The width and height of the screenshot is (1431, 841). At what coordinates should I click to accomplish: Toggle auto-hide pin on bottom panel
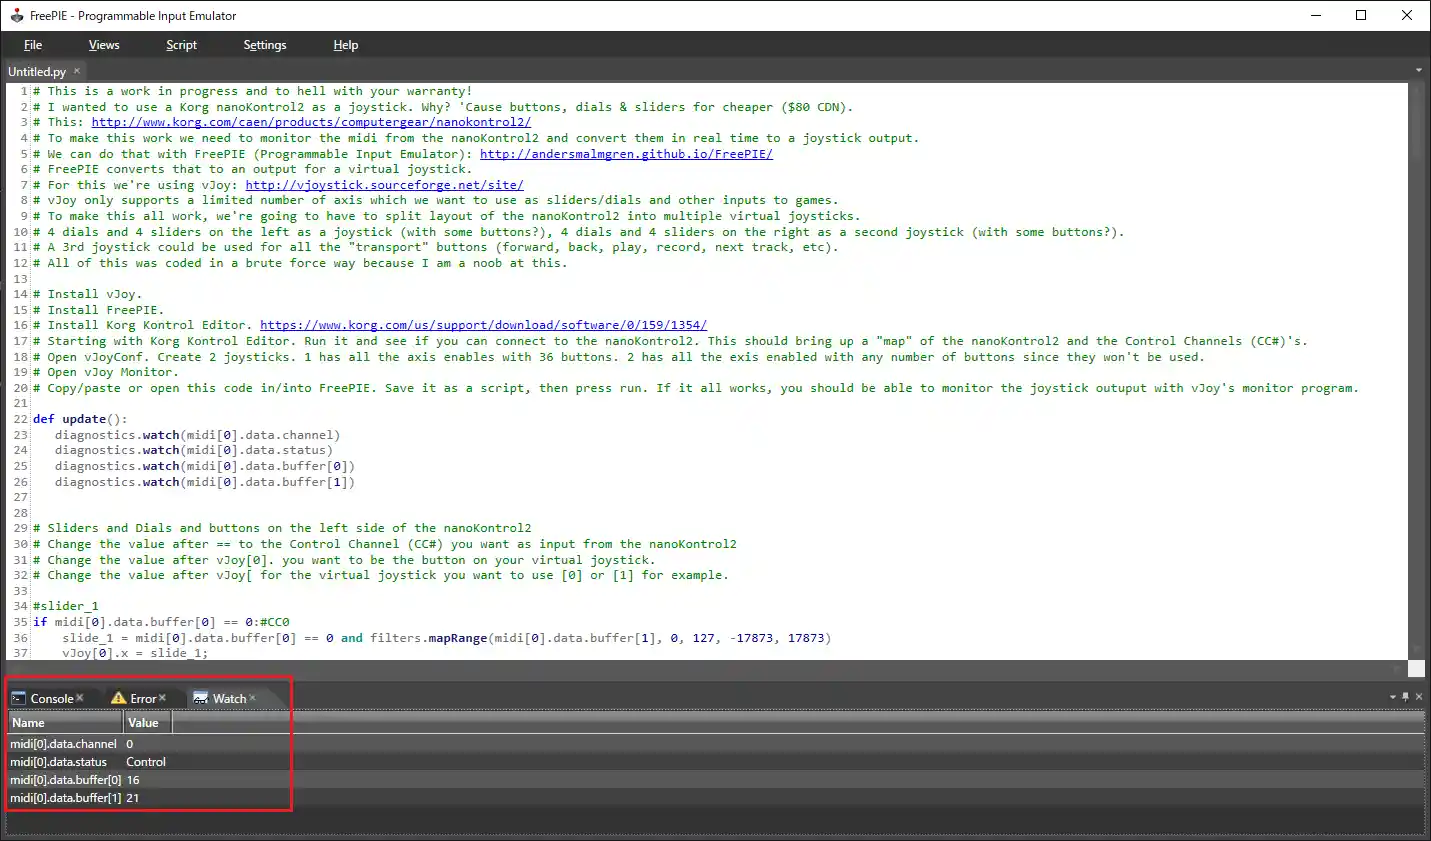click(x=1405, y=697)
